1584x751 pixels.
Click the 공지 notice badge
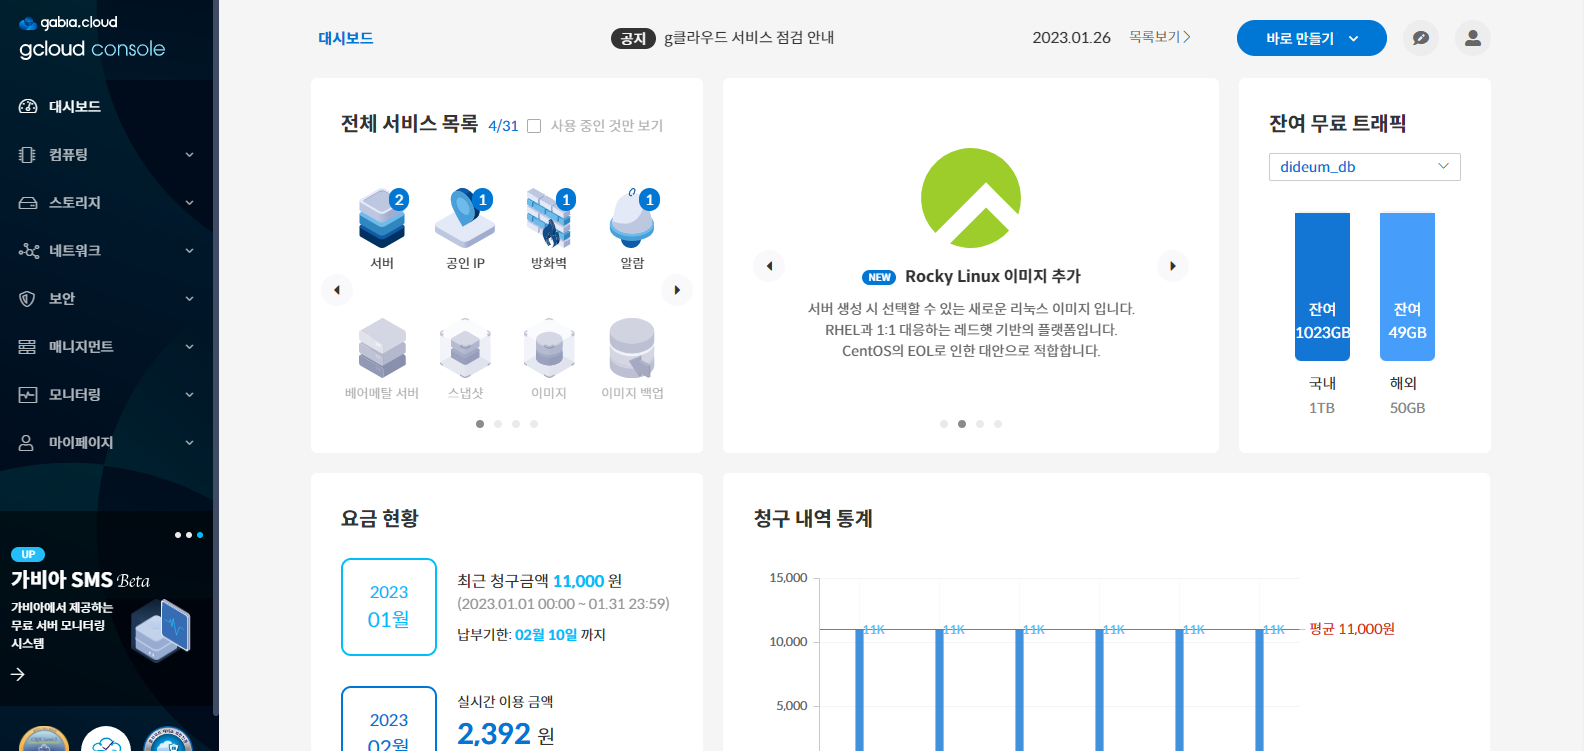coord(633,38)
